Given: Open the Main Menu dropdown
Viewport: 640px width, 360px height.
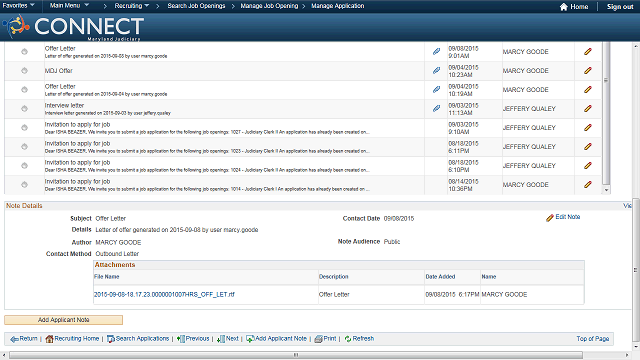Looking at the screenshot, I should (69, 6).
